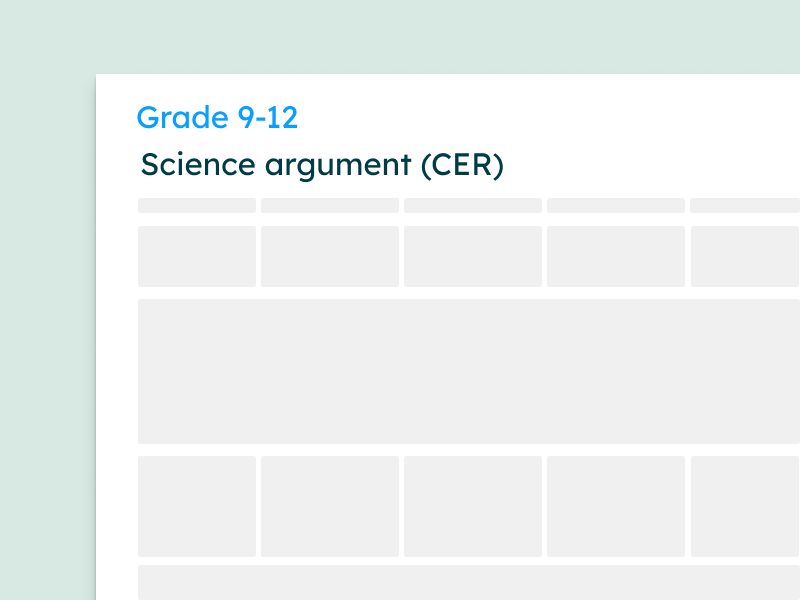Click the fourth cell in the upper rubric row

(616, 257)
